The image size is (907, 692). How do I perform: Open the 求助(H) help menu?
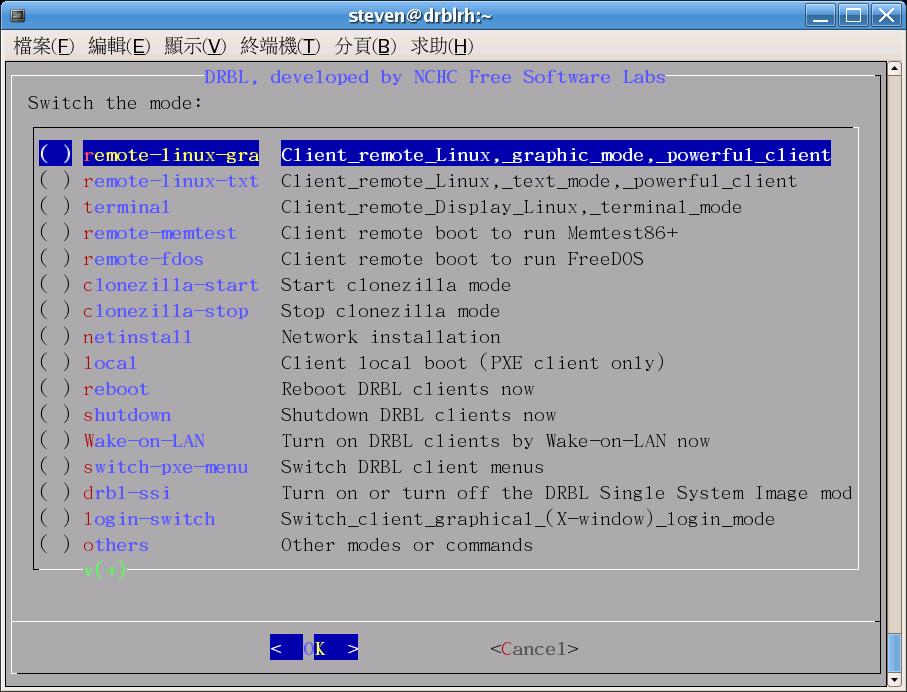click(442, 46)
